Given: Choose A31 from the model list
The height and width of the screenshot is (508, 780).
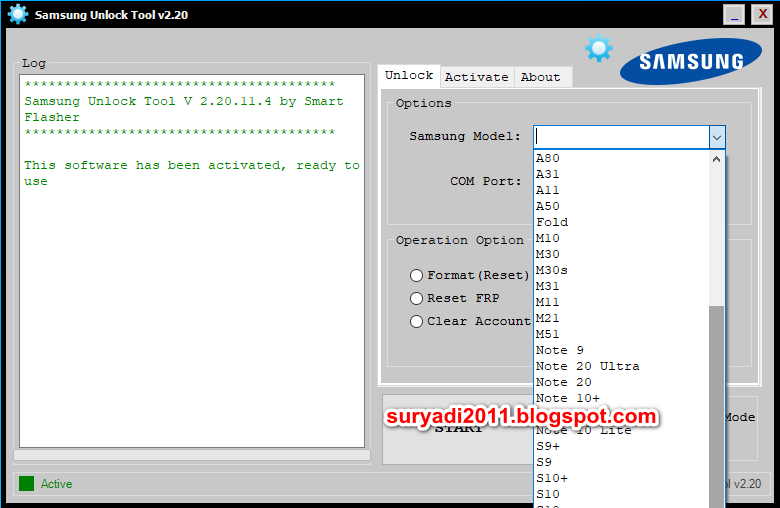Looking at the screenshot, I should (x=621, y=174).
